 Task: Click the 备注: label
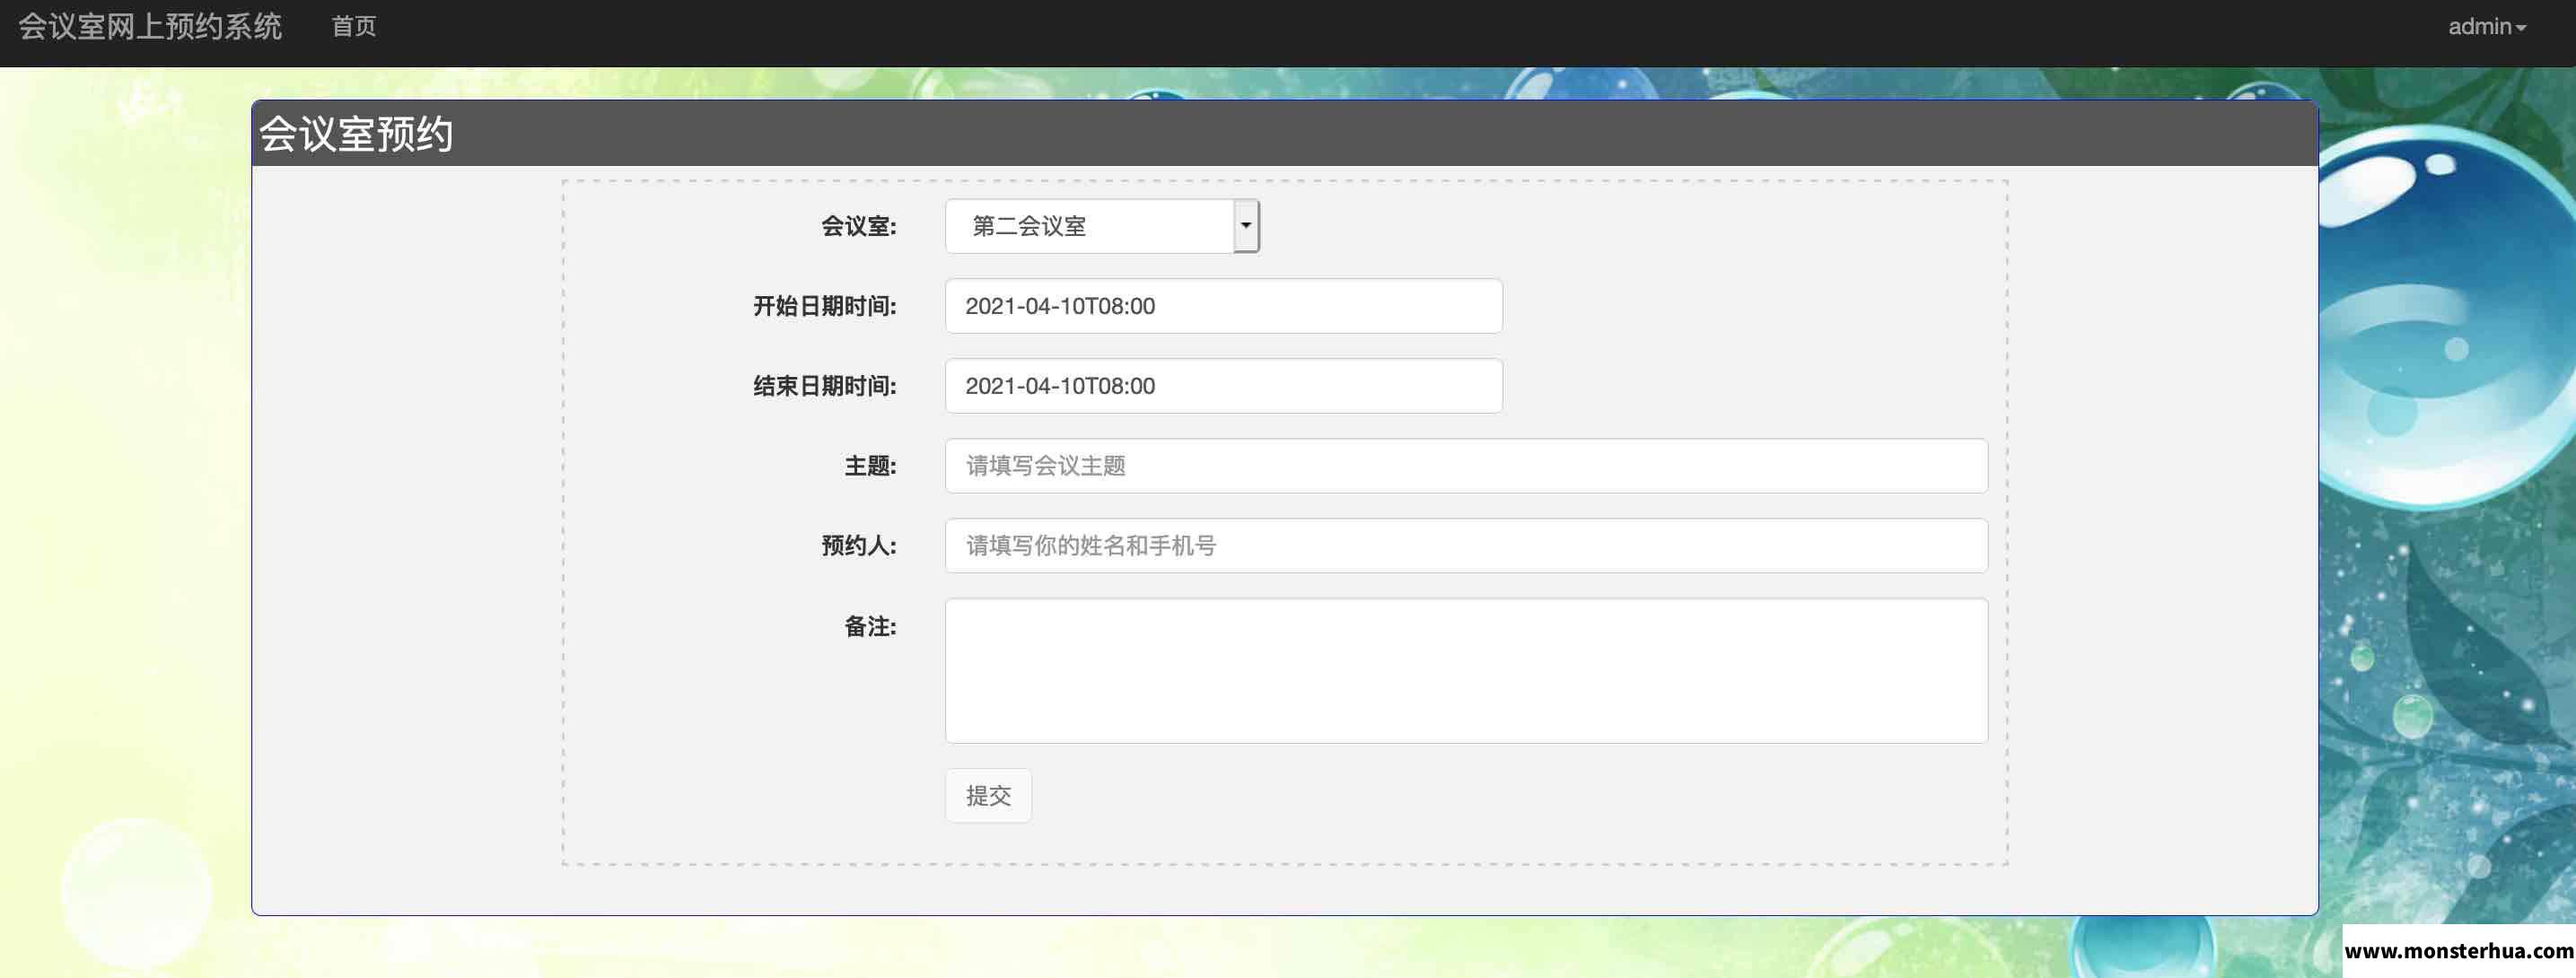(871, 627)
